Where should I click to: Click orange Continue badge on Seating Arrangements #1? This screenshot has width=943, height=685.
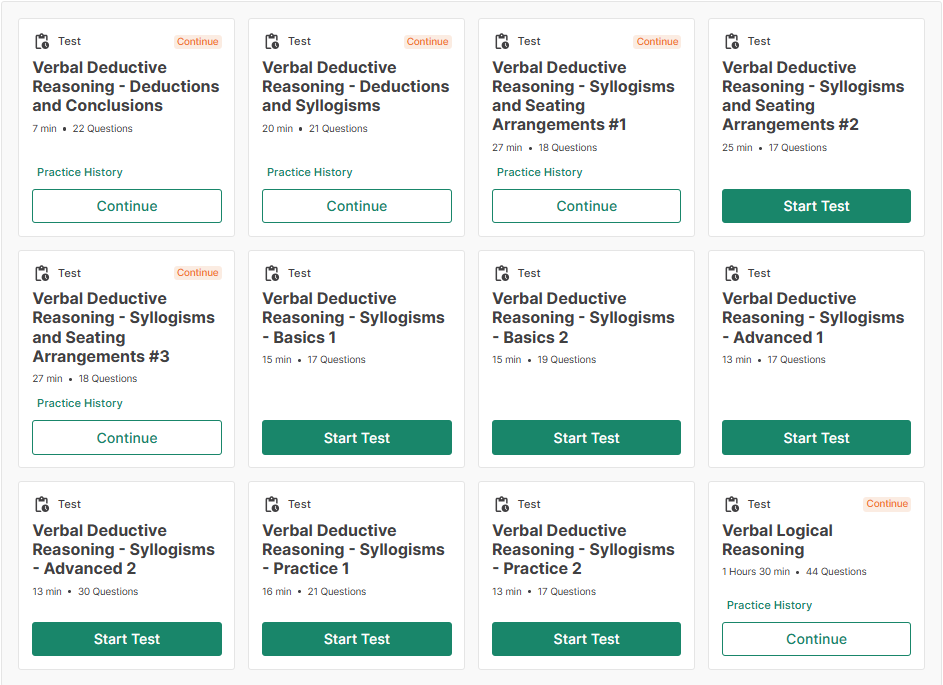pyautogui.click(x=657, y=42)
